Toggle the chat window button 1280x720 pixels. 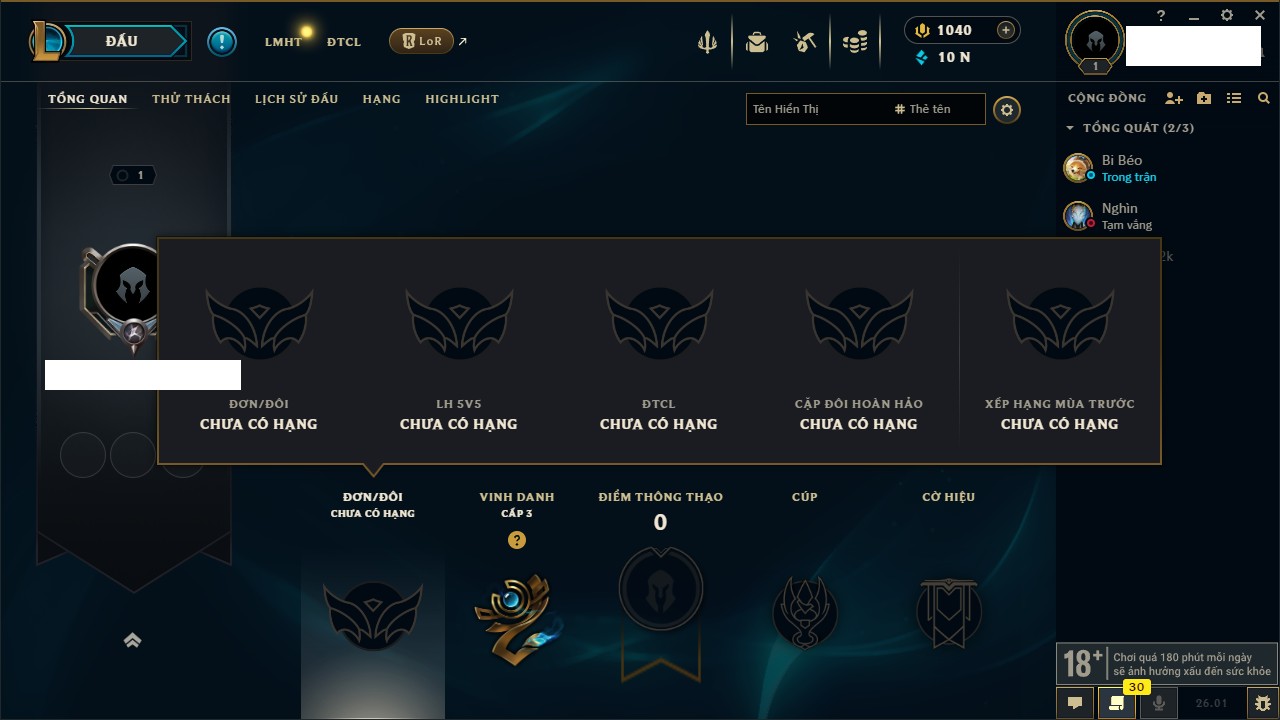click(1075, 703)
